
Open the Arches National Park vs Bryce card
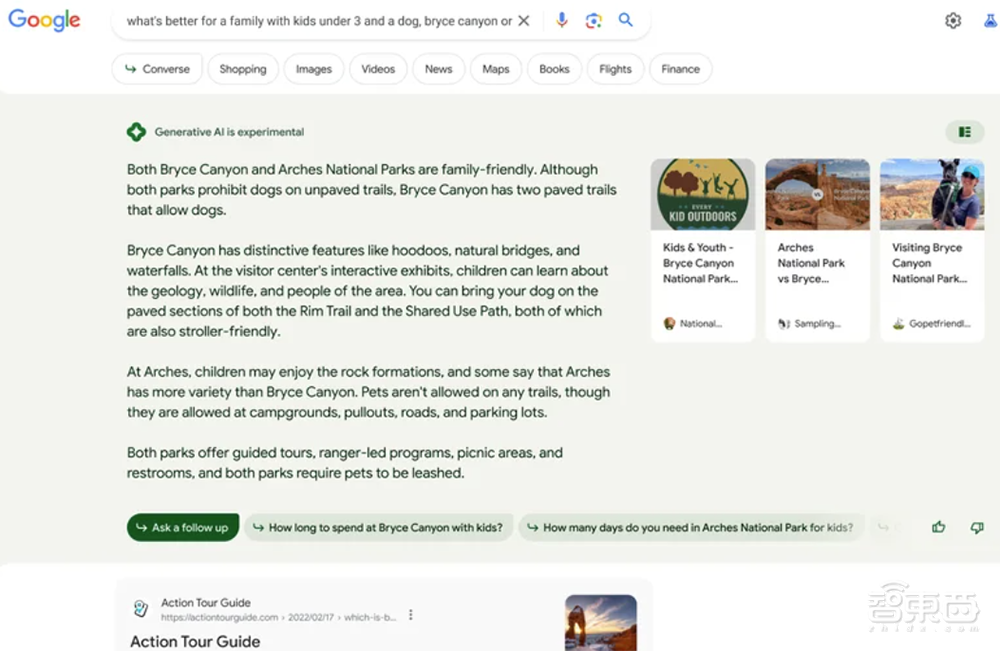point(817,250)
